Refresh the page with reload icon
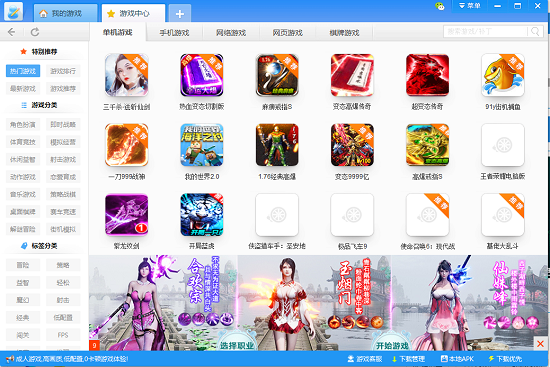550x367 pixels. click(35, 32)
